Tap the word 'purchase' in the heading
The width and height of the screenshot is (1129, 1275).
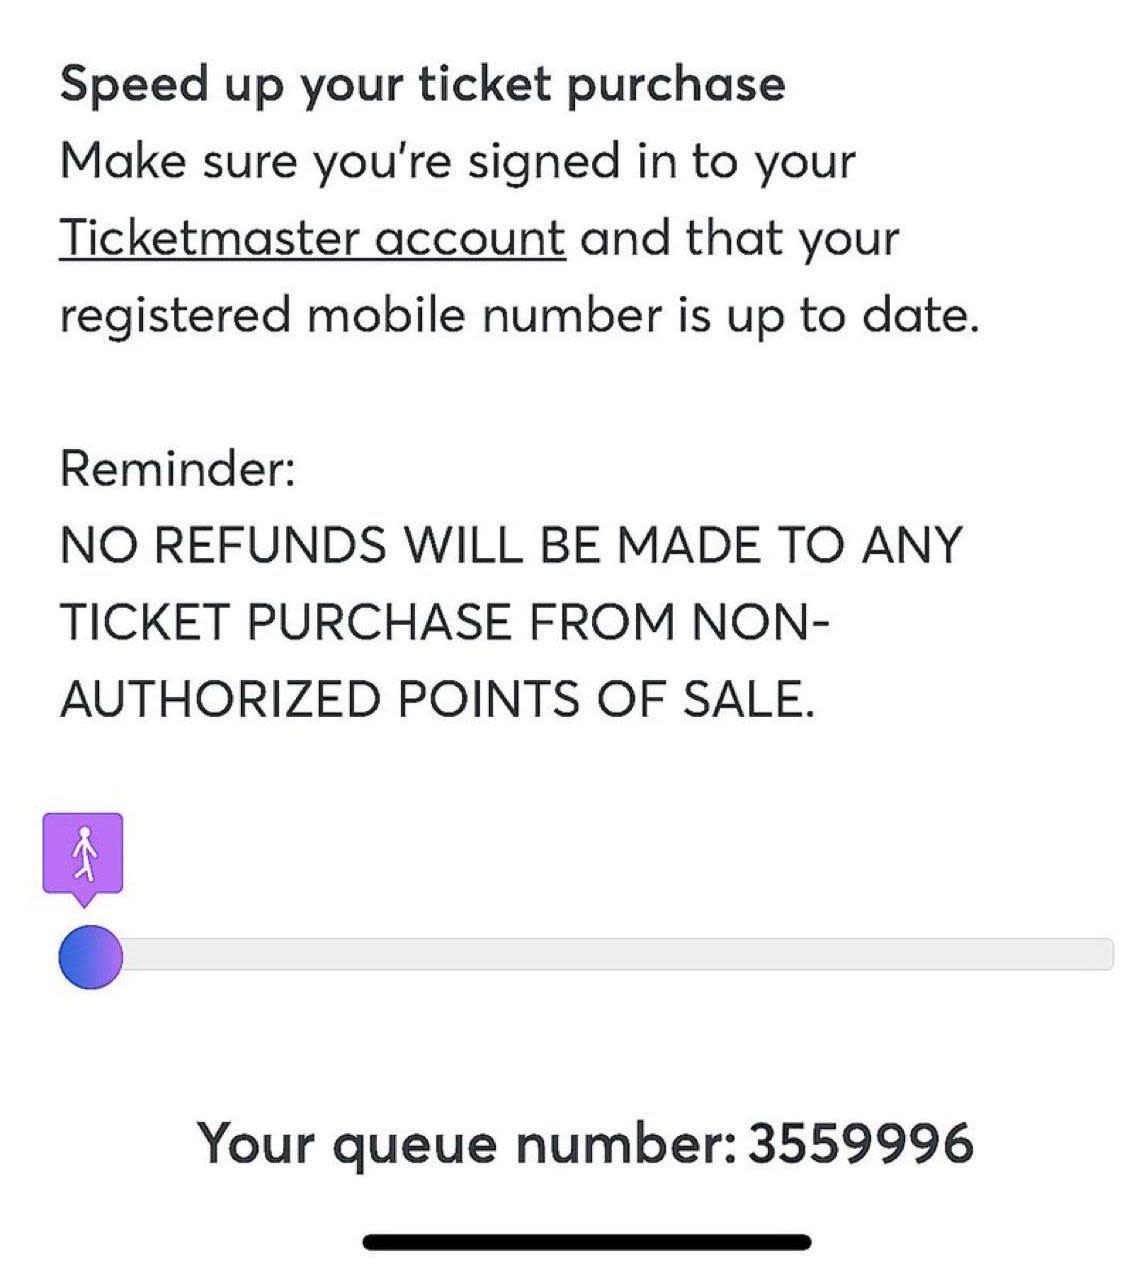point(675,83)
